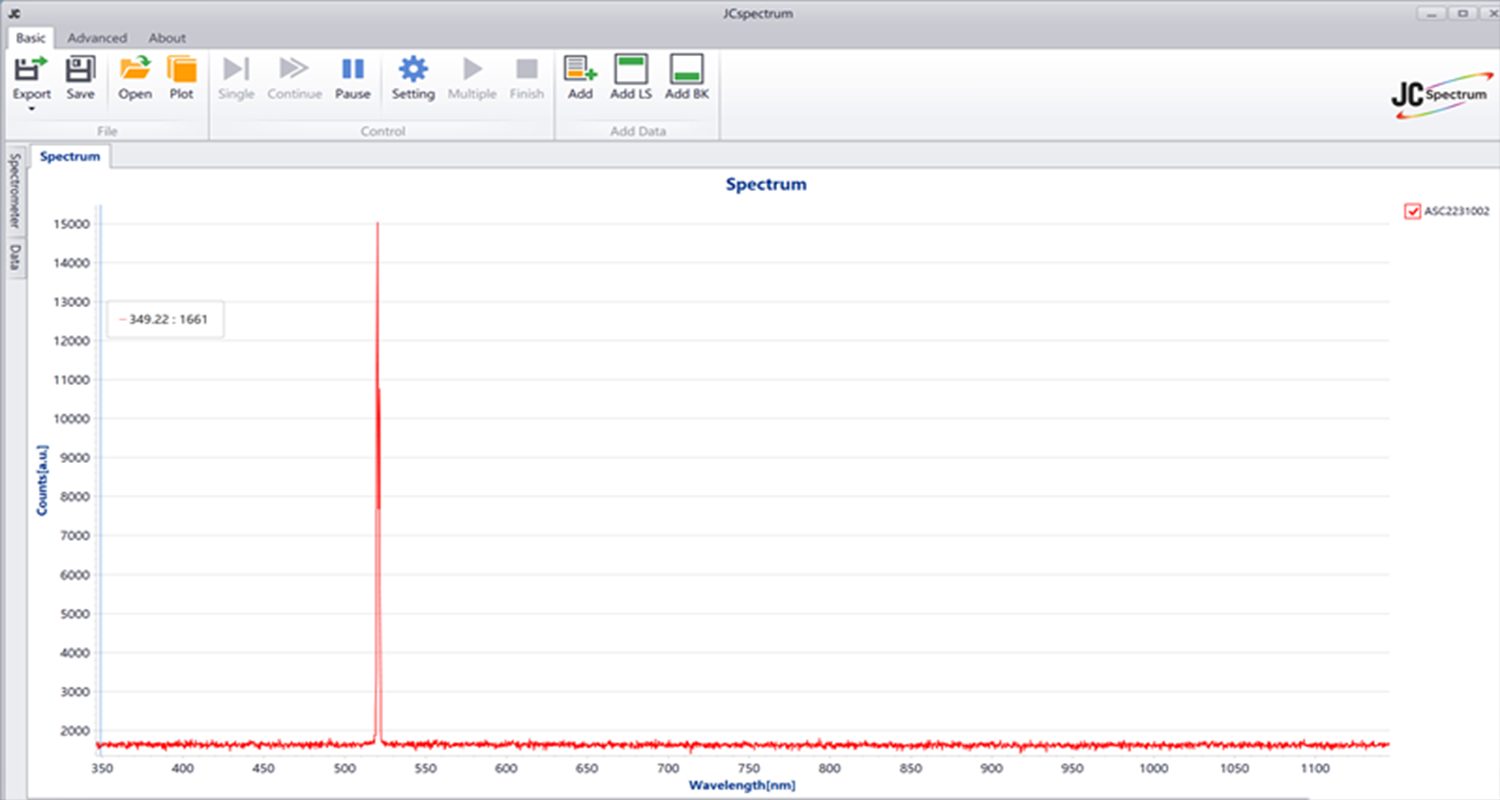The image size is (1500, 800).
Task: Select the Basic ribbon tab
Action: click(30, 38)
